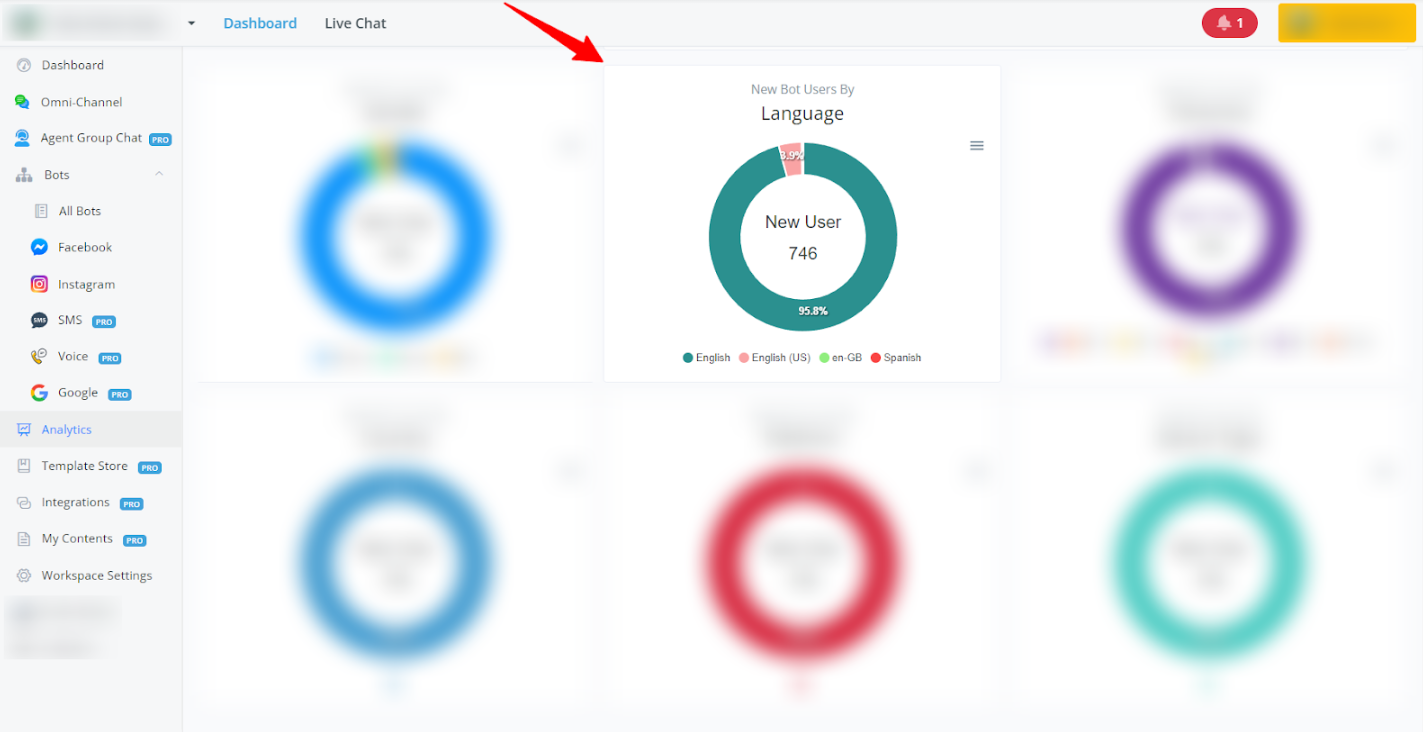Open the Workspace Settings gear icon
Screen dimensions: 1423x732
(x=23, y=576)
